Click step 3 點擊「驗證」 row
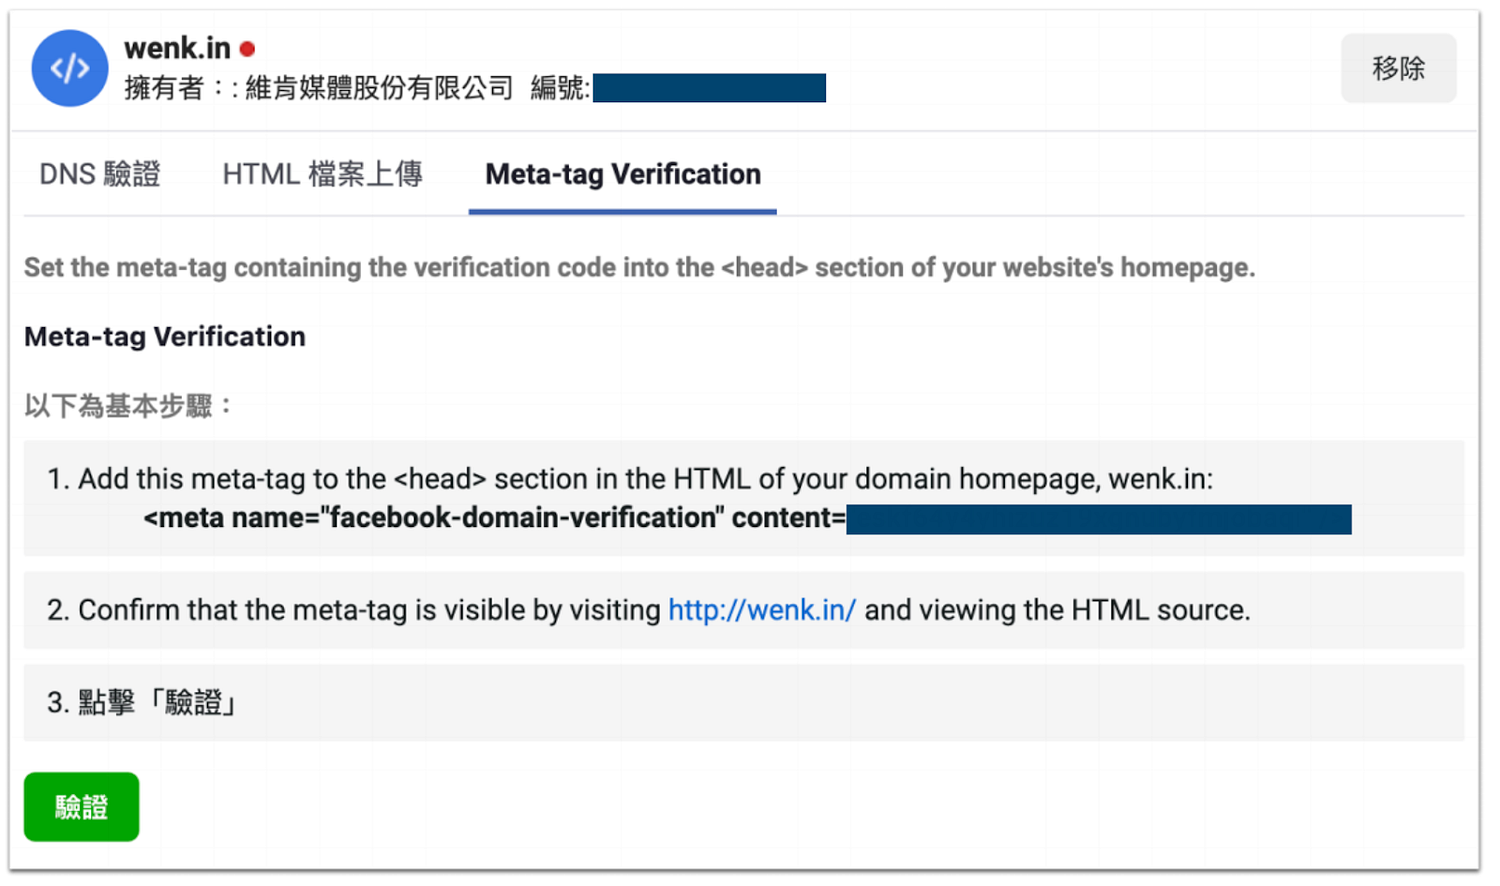The width and height of the screenshot is (1500, 886). 744,703
